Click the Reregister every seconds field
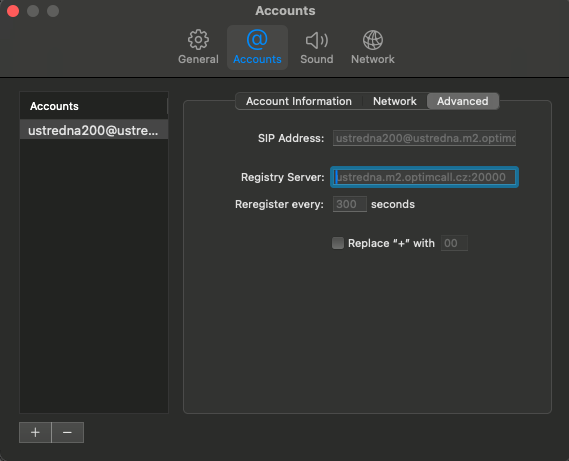The width and height of the screenshot is (569, 461). [x=350, y=204]
